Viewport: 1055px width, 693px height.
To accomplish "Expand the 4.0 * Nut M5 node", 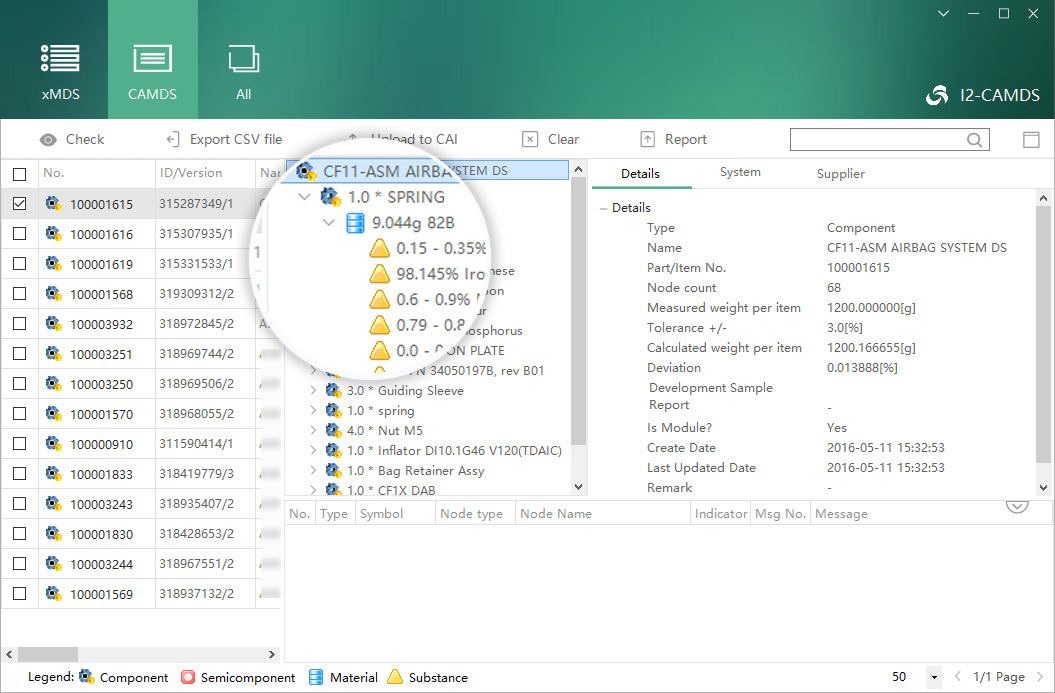I will point(314,430).
